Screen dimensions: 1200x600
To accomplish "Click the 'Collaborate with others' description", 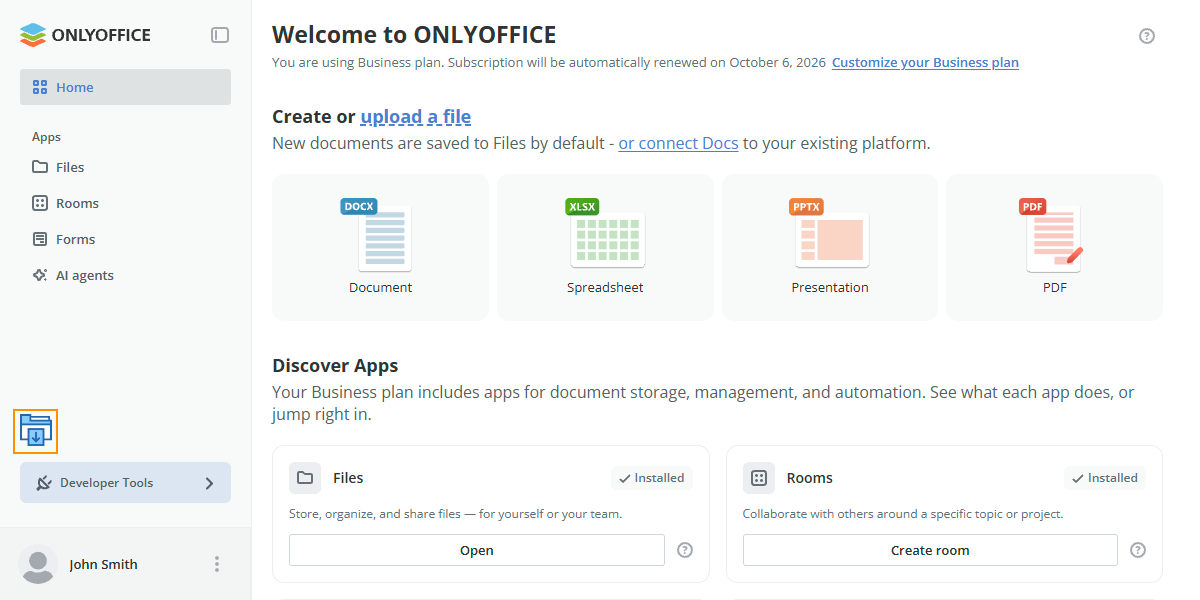I will (x=902, y=514).
